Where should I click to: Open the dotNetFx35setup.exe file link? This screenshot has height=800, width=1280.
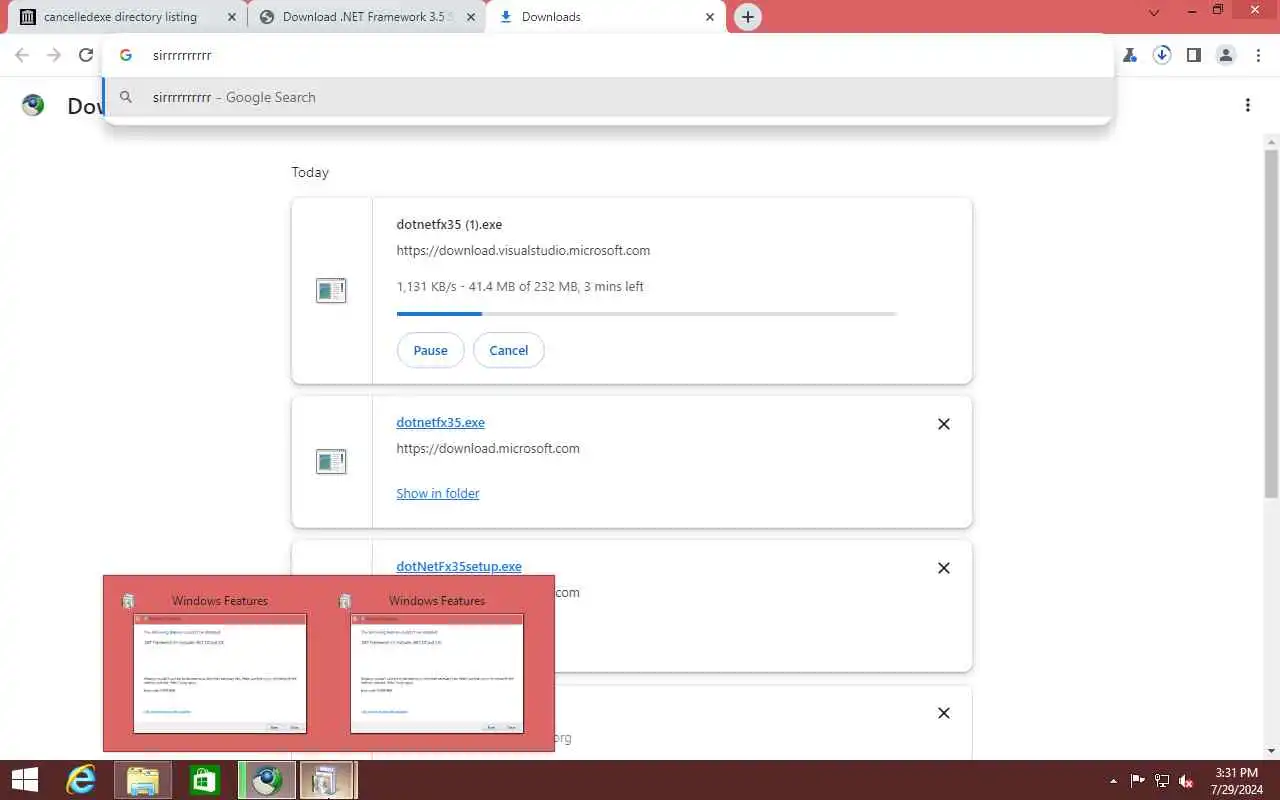(459, 566)
